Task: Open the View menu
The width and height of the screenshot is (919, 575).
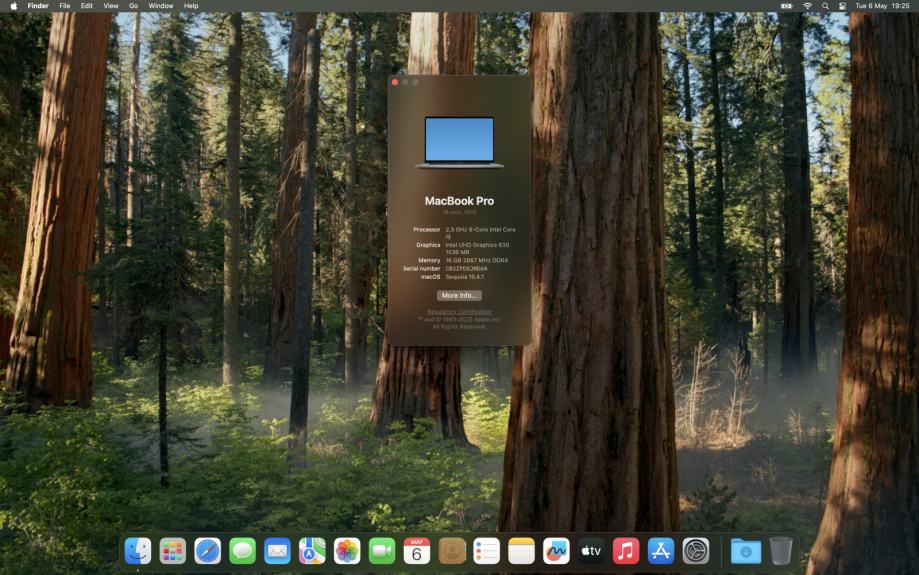Action: click(x=111, y=6)
